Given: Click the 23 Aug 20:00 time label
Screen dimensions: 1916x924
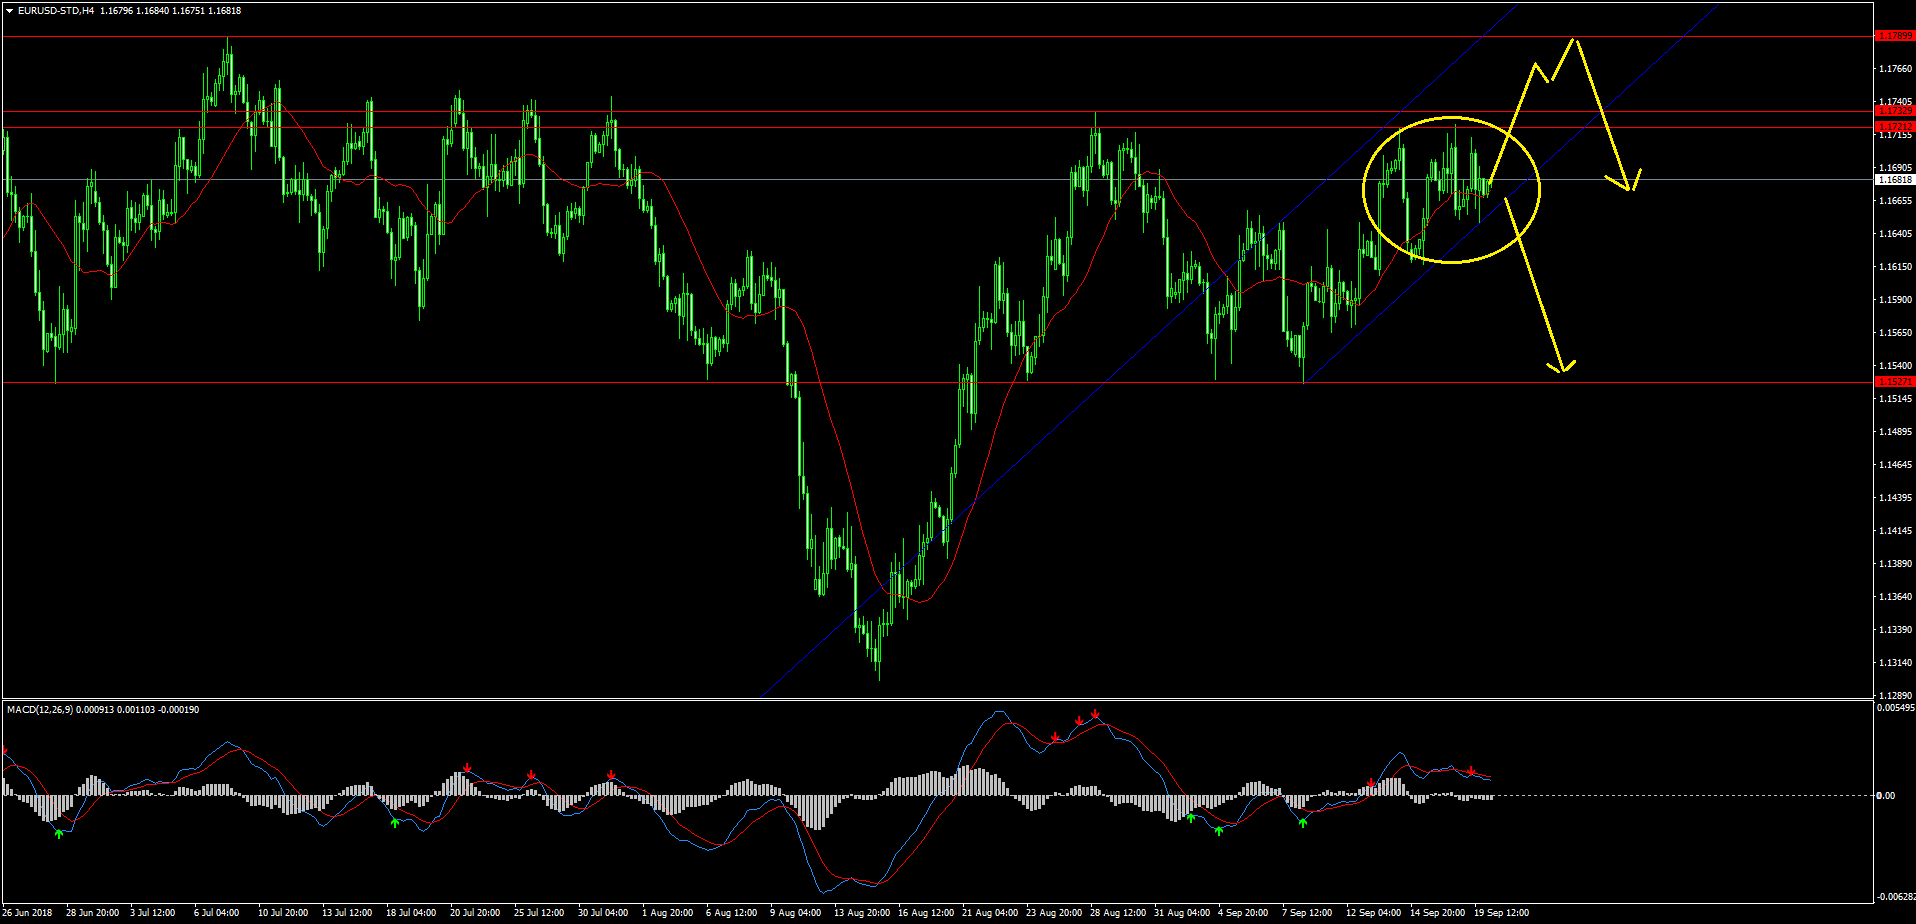Looking at the screenshot, I should (1053, 913).
